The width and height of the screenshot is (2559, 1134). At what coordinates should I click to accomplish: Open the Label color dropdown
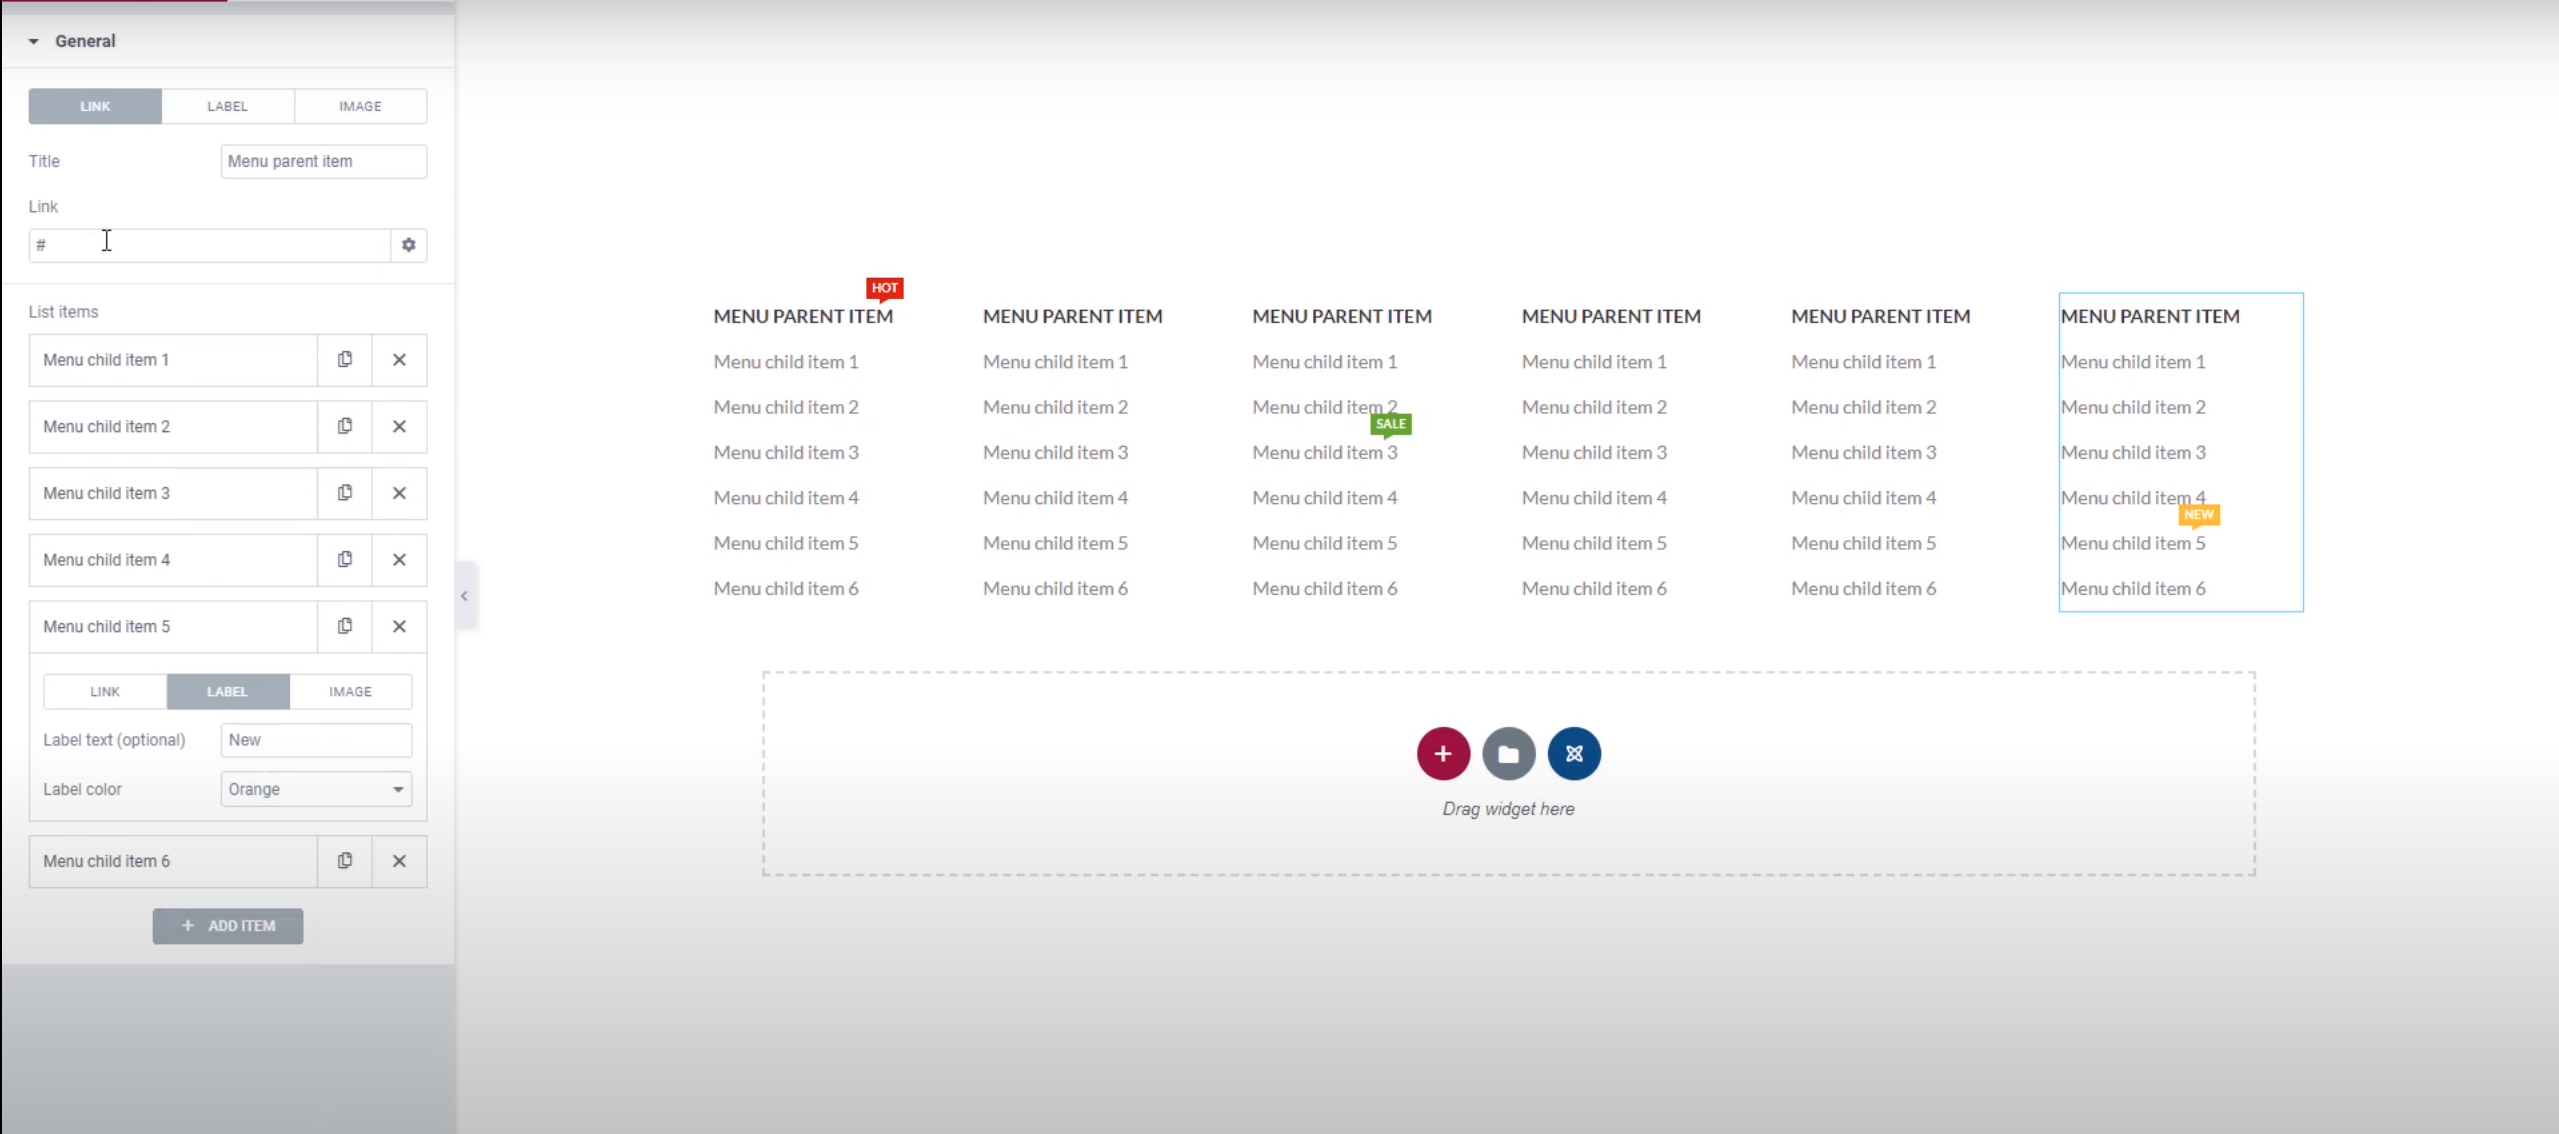click(x=316, y=789)
